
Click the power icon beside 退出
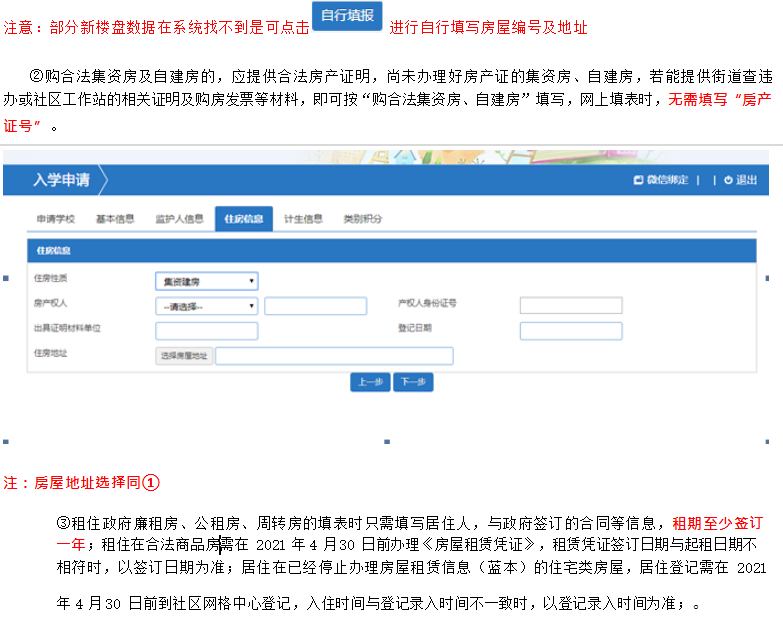pyautogui.click(x=729, y=180)
